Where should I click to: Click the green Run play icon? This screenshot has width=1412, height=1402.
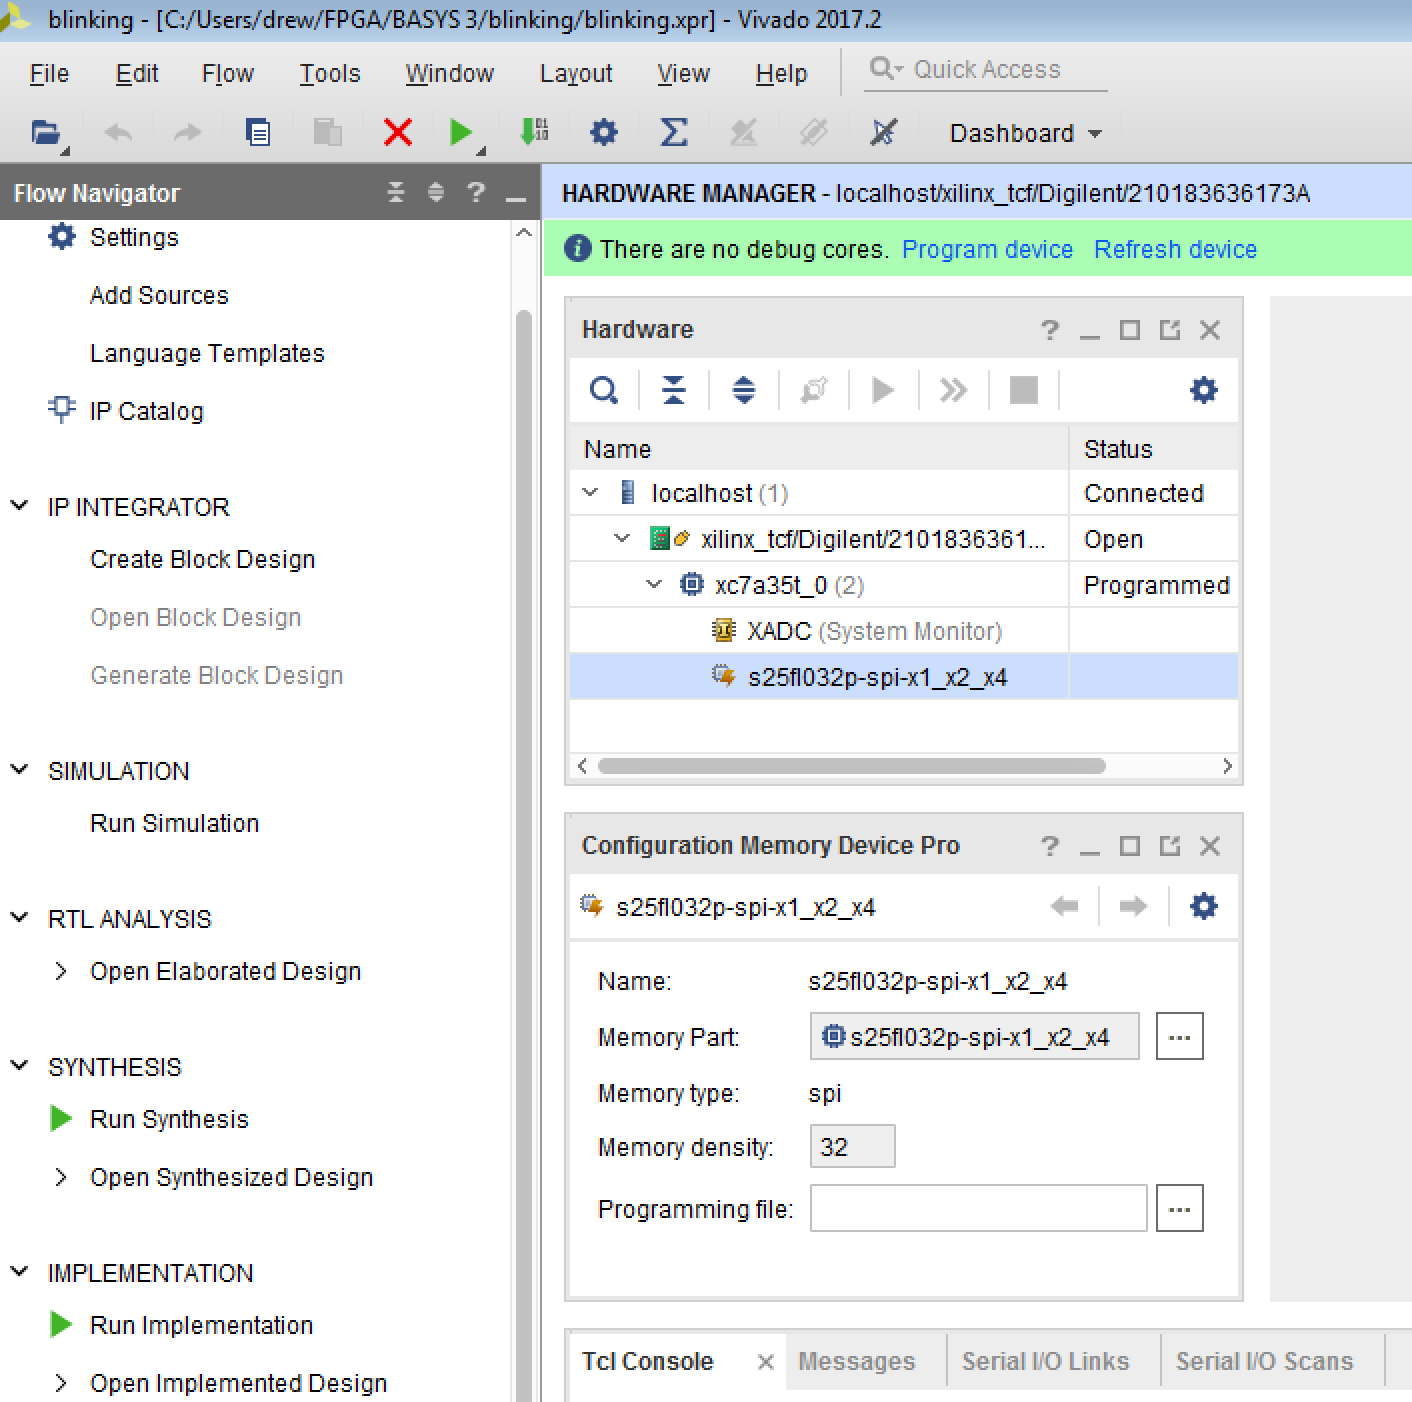pos(460,132)
